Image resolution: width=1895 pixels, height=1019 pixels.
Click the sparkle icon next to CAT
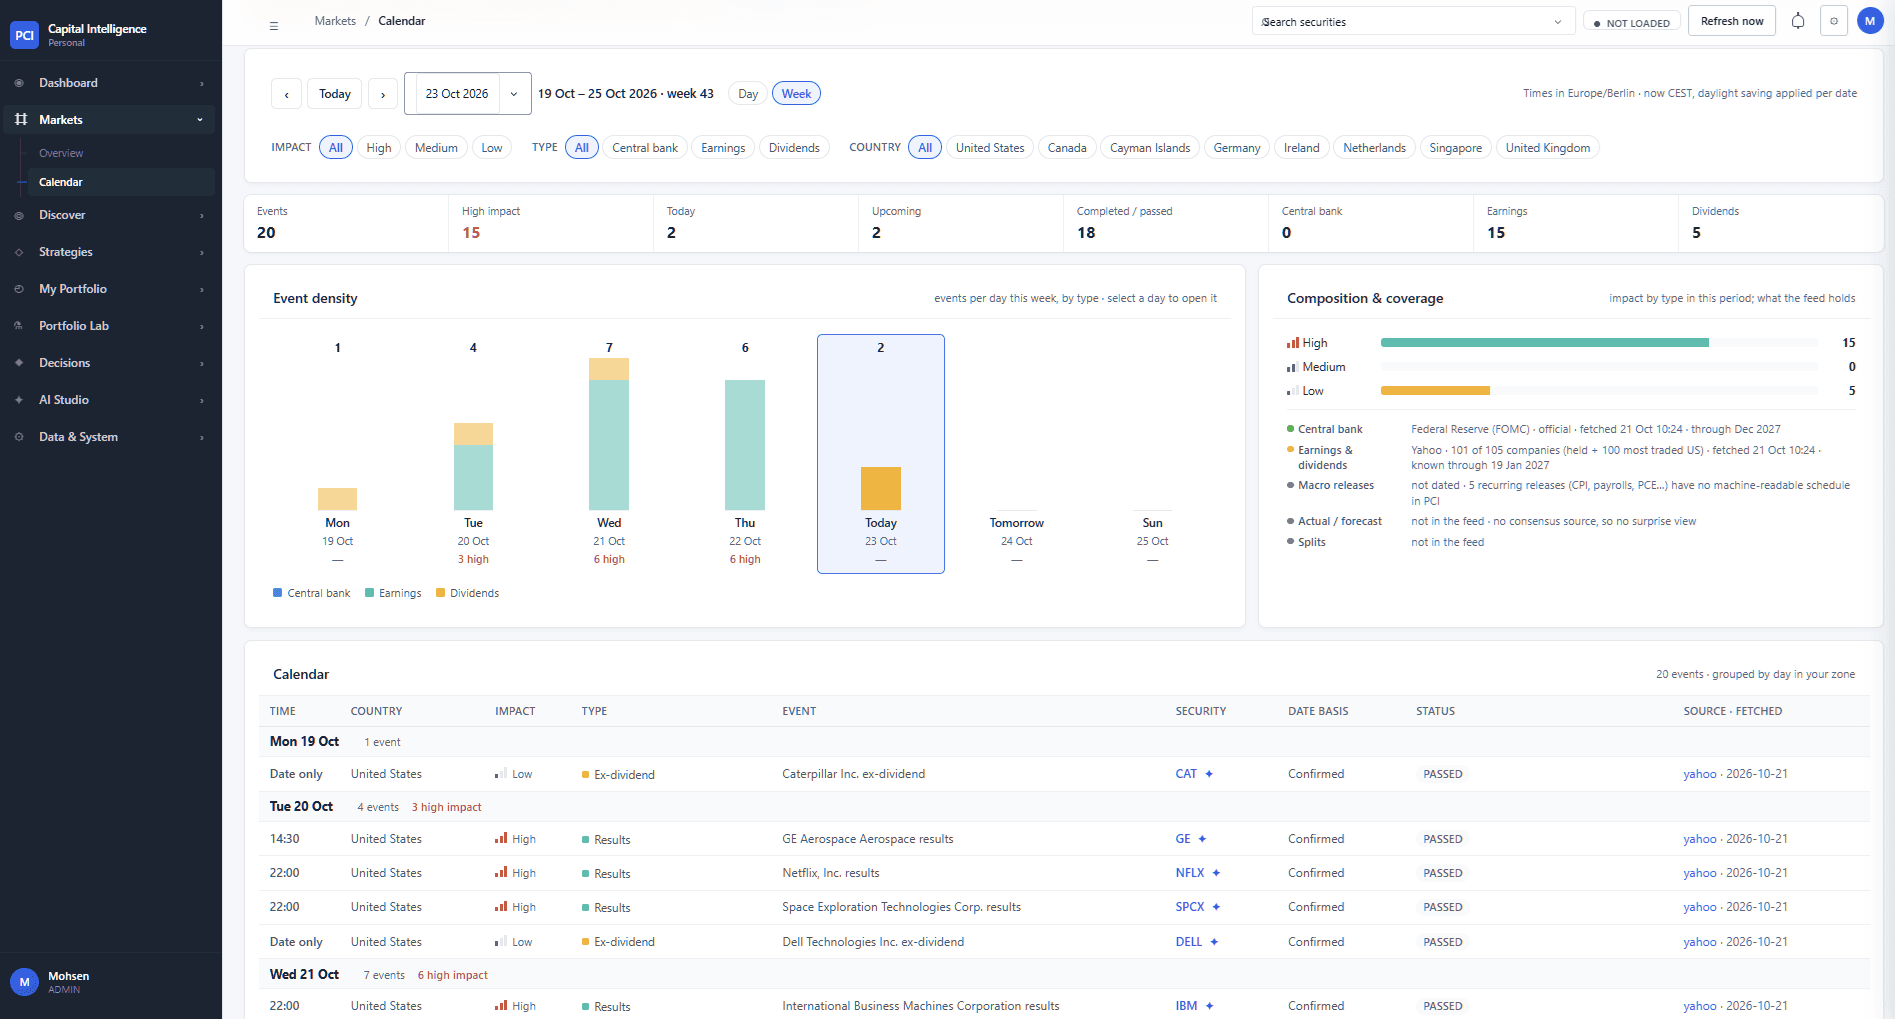tap(1209, 774)
